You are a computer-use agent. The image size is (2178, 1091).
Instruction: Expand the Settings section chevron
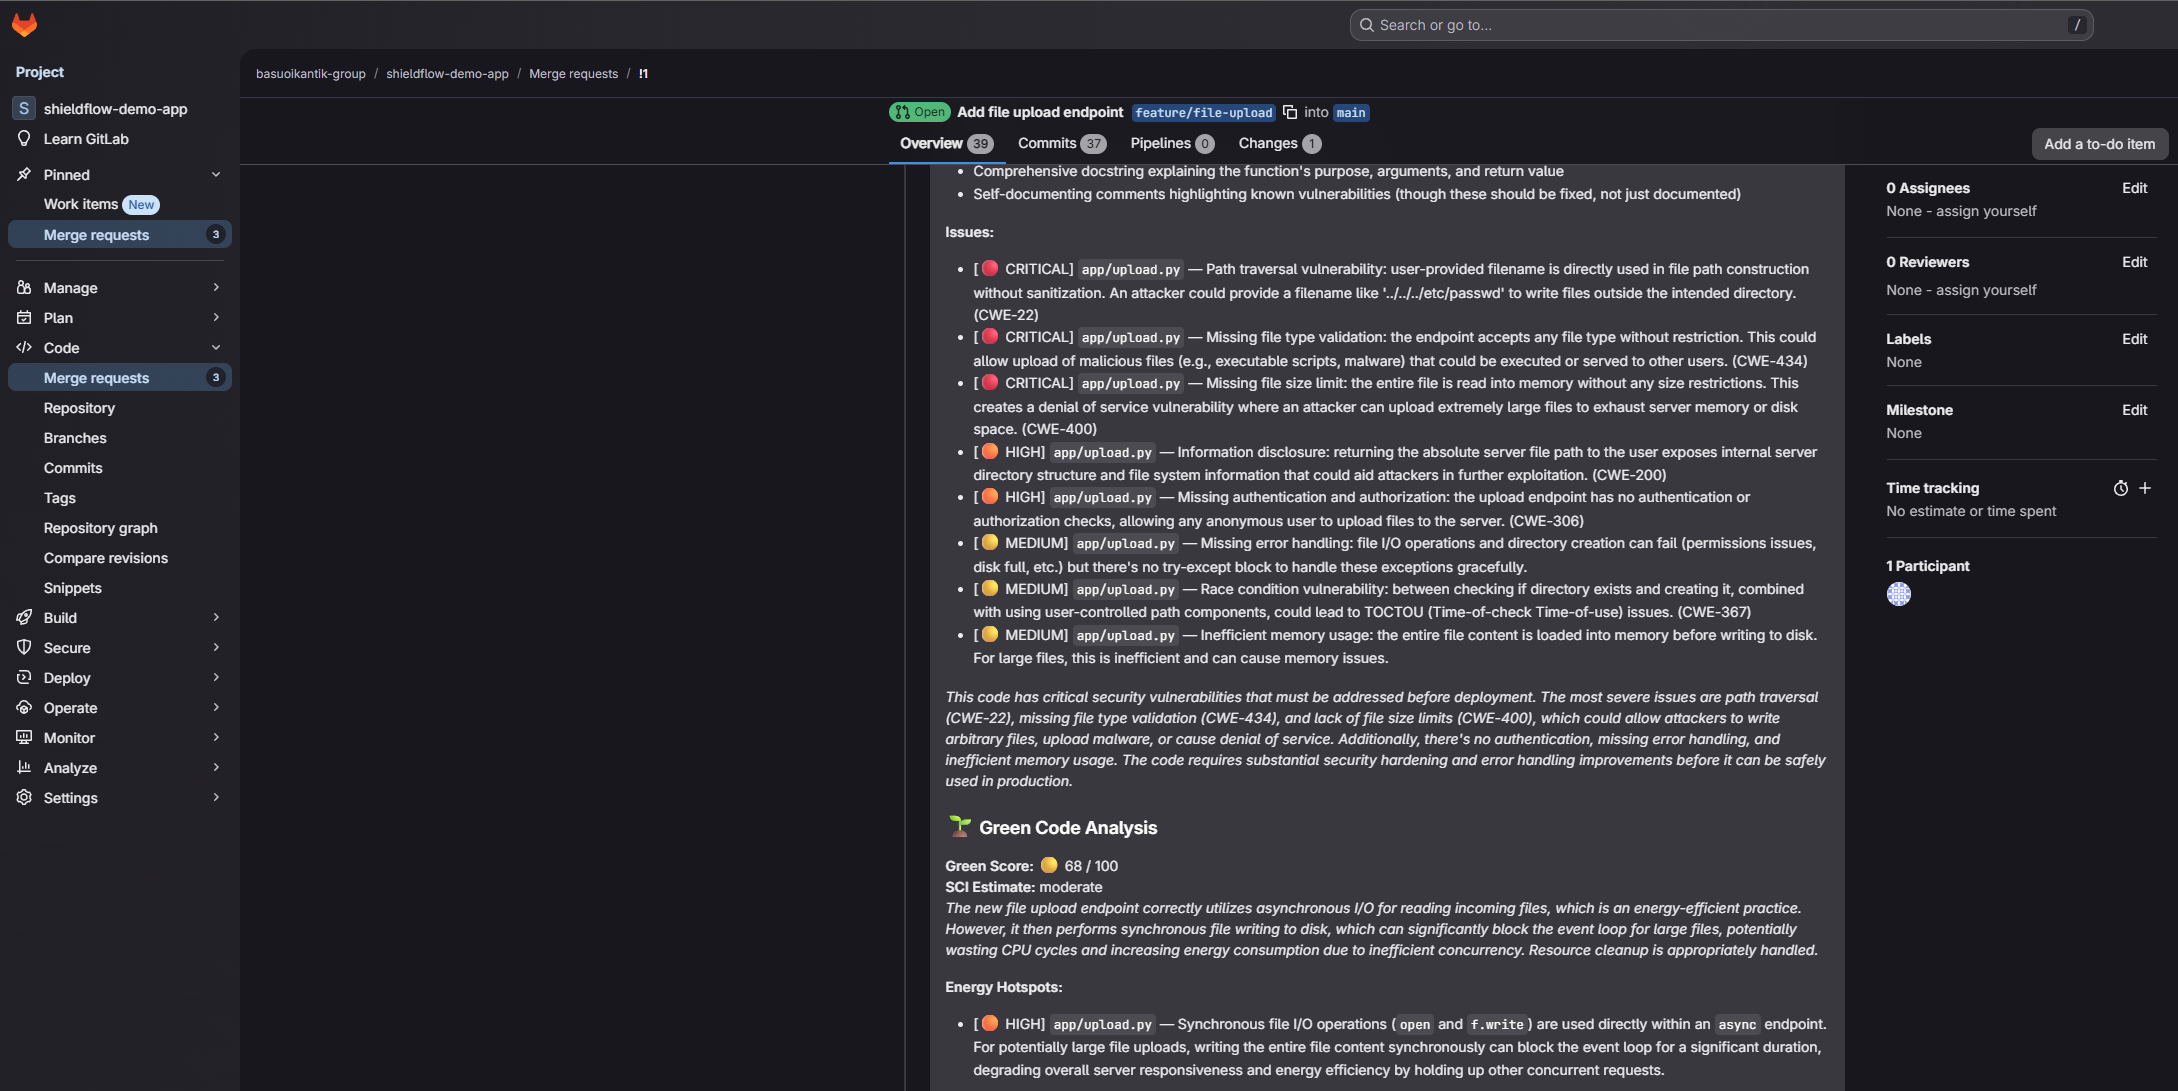click(x=216, y=798)
